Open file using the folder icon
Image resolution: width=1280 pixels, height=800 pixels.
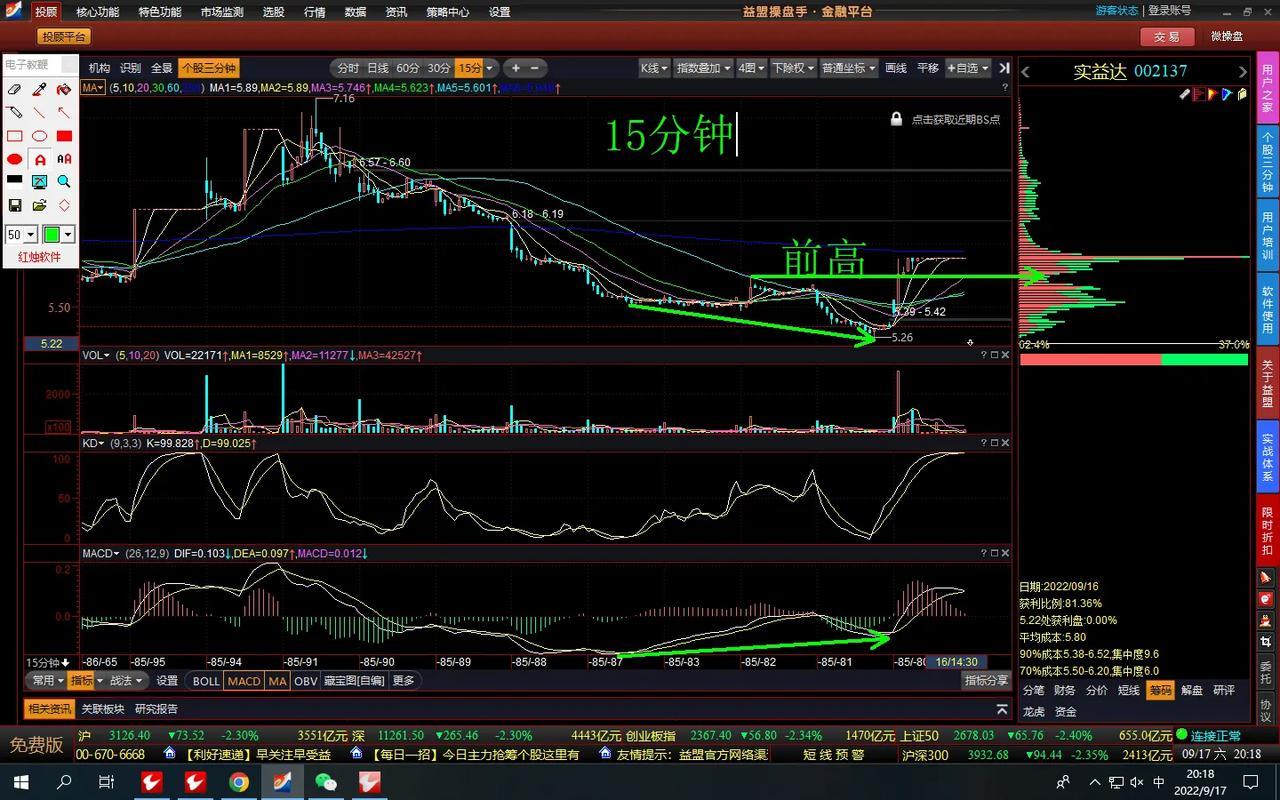coord(39,205)
